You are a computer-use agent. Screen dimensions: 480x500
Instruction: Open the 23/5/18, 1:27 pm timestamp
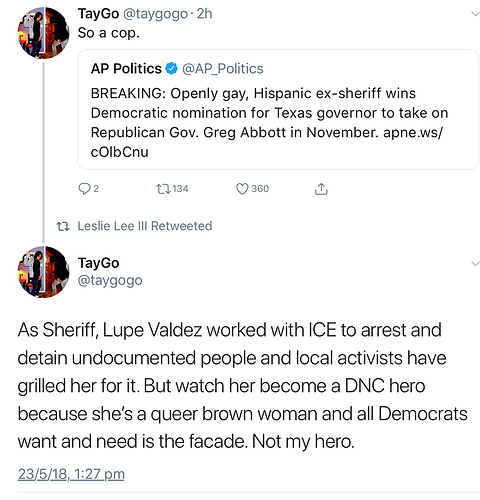click(71, 474)
